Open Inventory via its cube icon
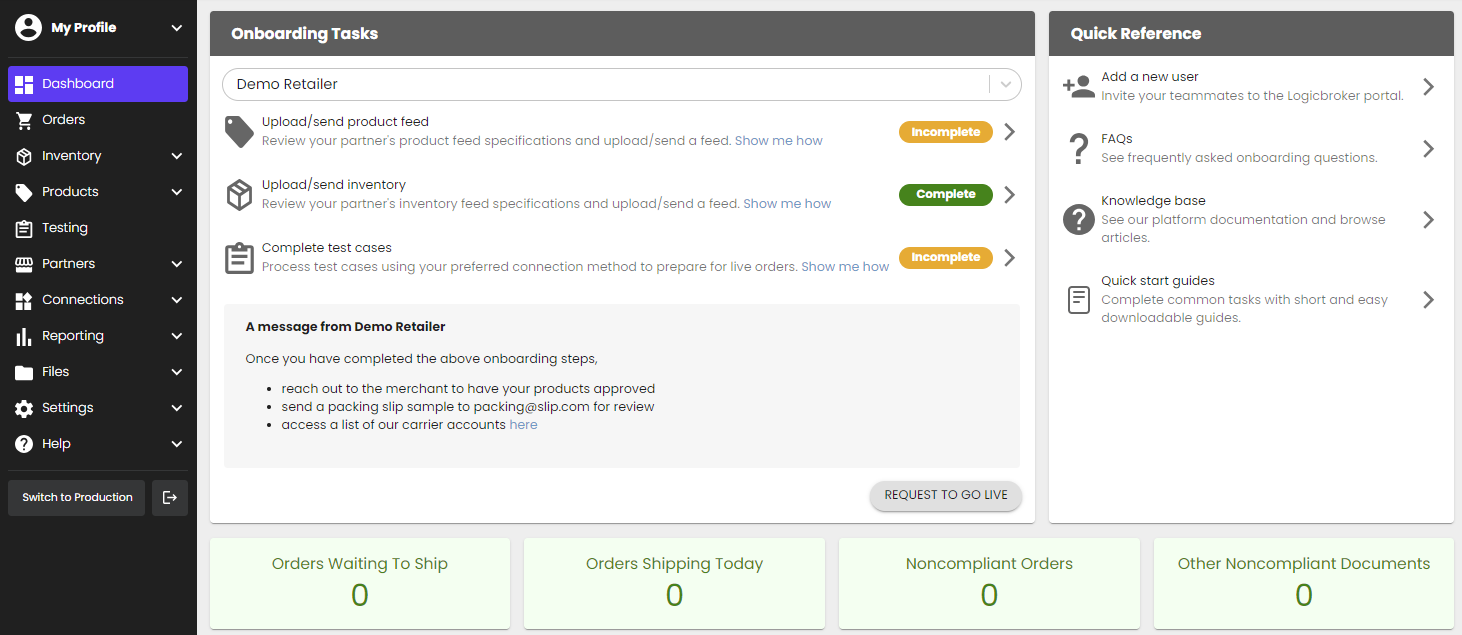 [x=25, y=155]
